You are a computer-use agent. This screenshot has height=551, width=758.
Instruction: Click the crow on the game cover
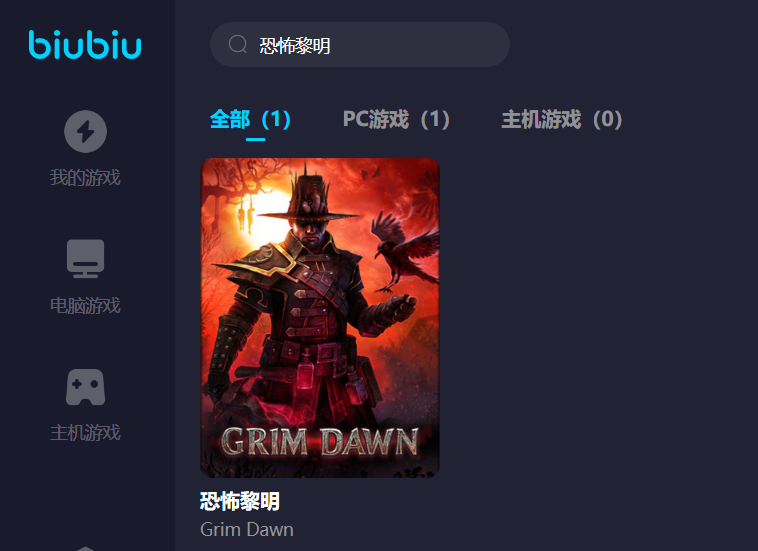point(405,250)
